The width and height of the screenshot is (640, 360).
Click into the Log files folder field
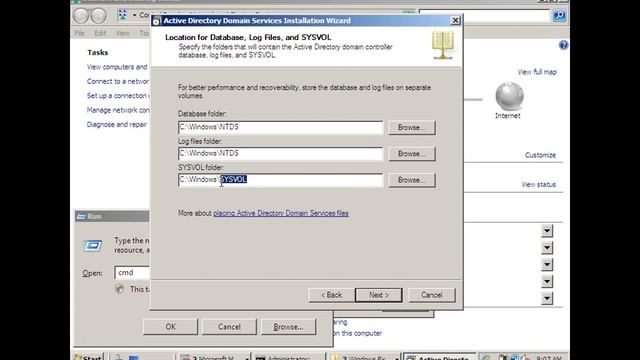click(x=280, y=153)
